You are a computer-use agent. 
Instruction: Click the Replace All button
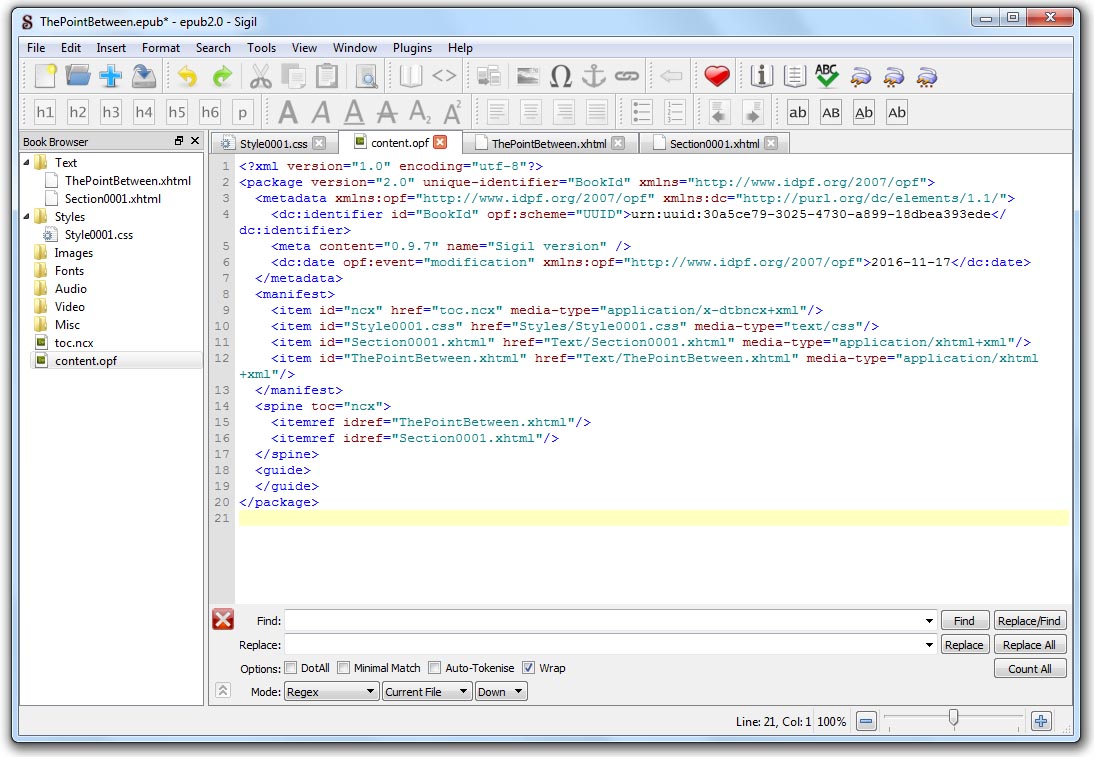coord(1029,645)
